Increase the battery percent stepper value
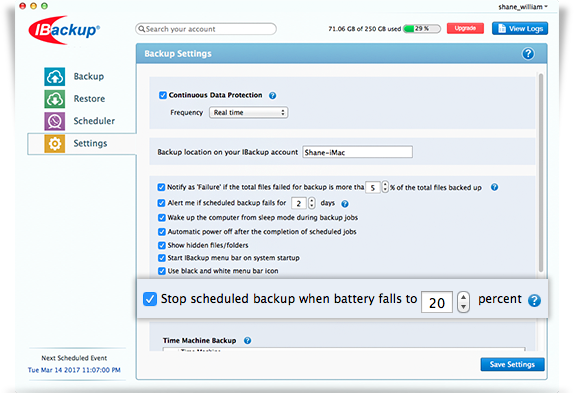The width and height of the screenshot is (574, 393). [463, 297]
